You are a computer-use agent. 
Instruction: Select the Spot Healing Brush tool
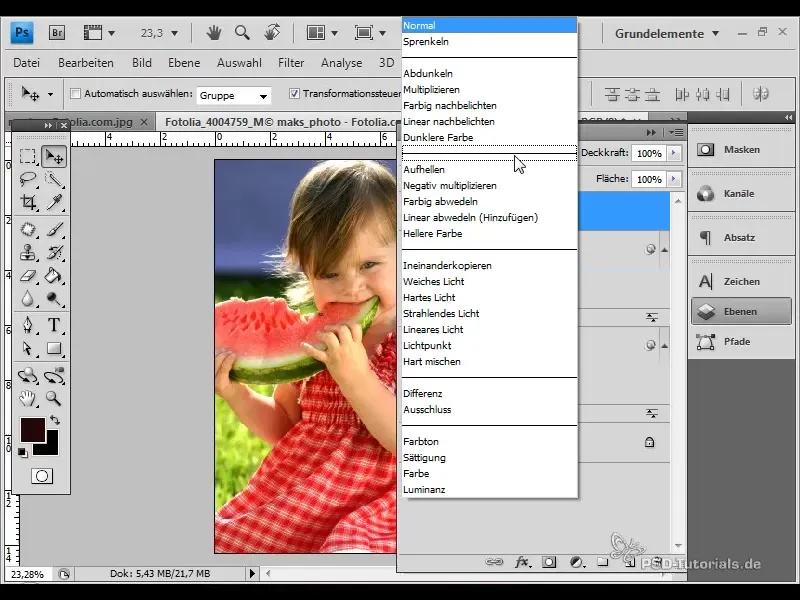click(x=28, y=229)
